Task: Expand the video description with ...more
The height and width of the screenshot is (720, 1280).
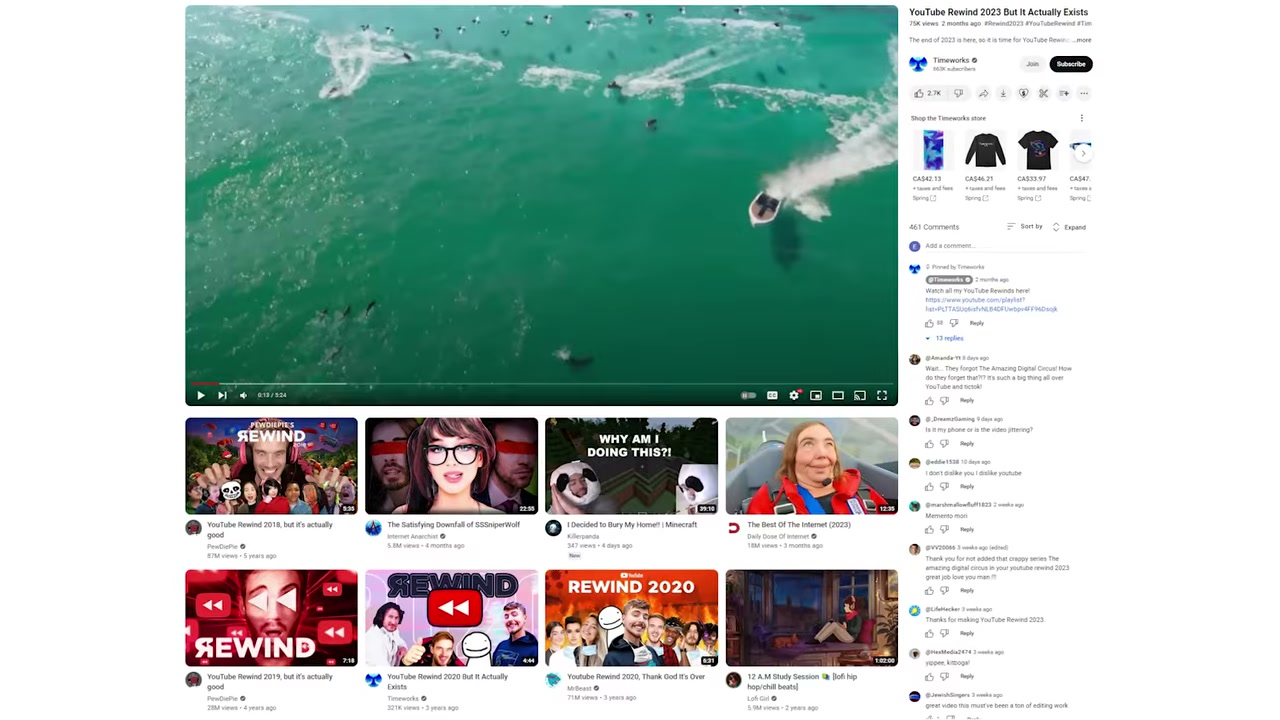Action: coord(1083,40)
